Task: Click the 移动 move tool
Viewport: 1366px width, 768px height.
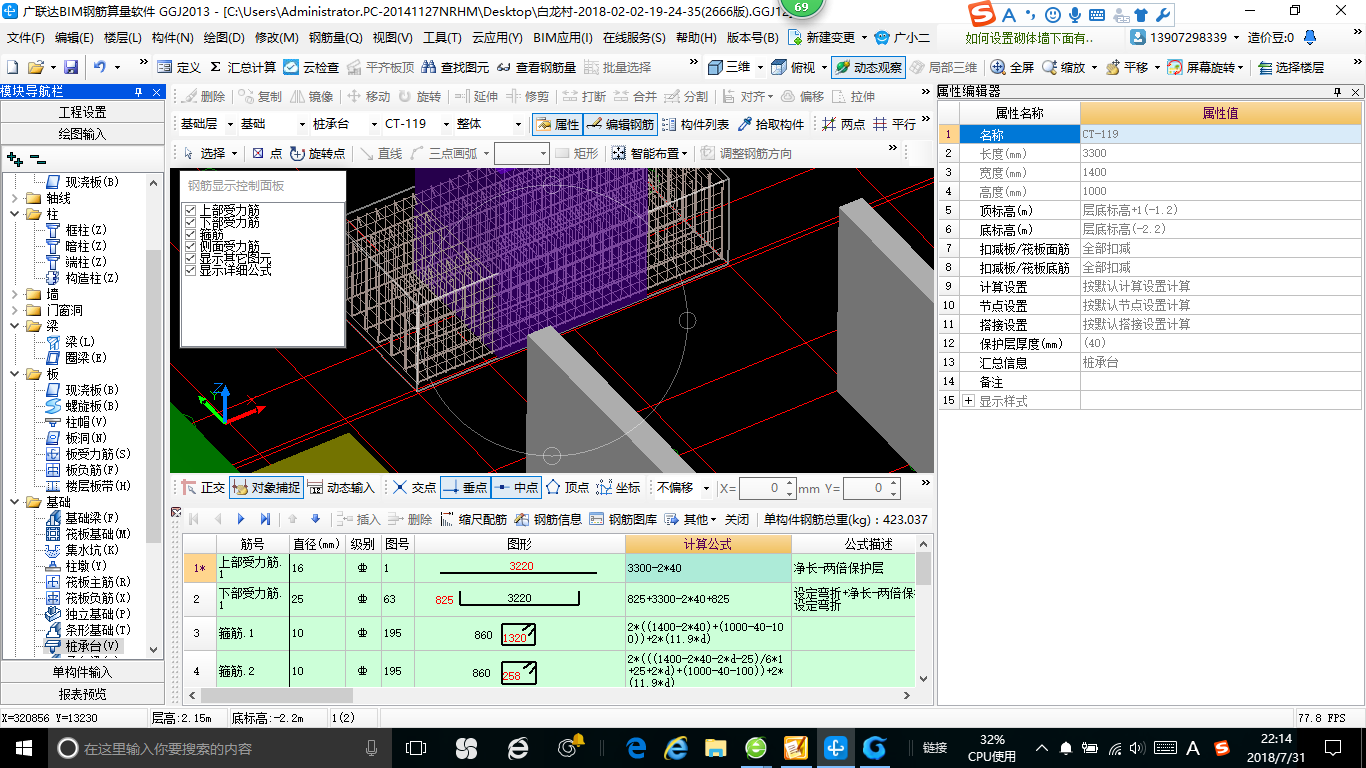Action: pos(368,96)
